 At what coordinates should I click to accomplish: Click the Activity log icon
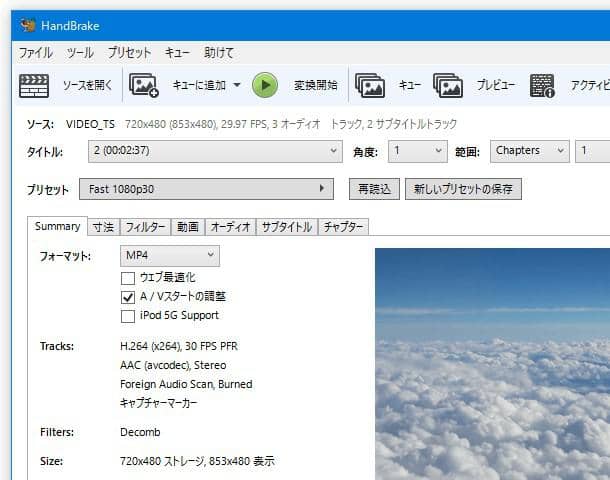point(542,86)
